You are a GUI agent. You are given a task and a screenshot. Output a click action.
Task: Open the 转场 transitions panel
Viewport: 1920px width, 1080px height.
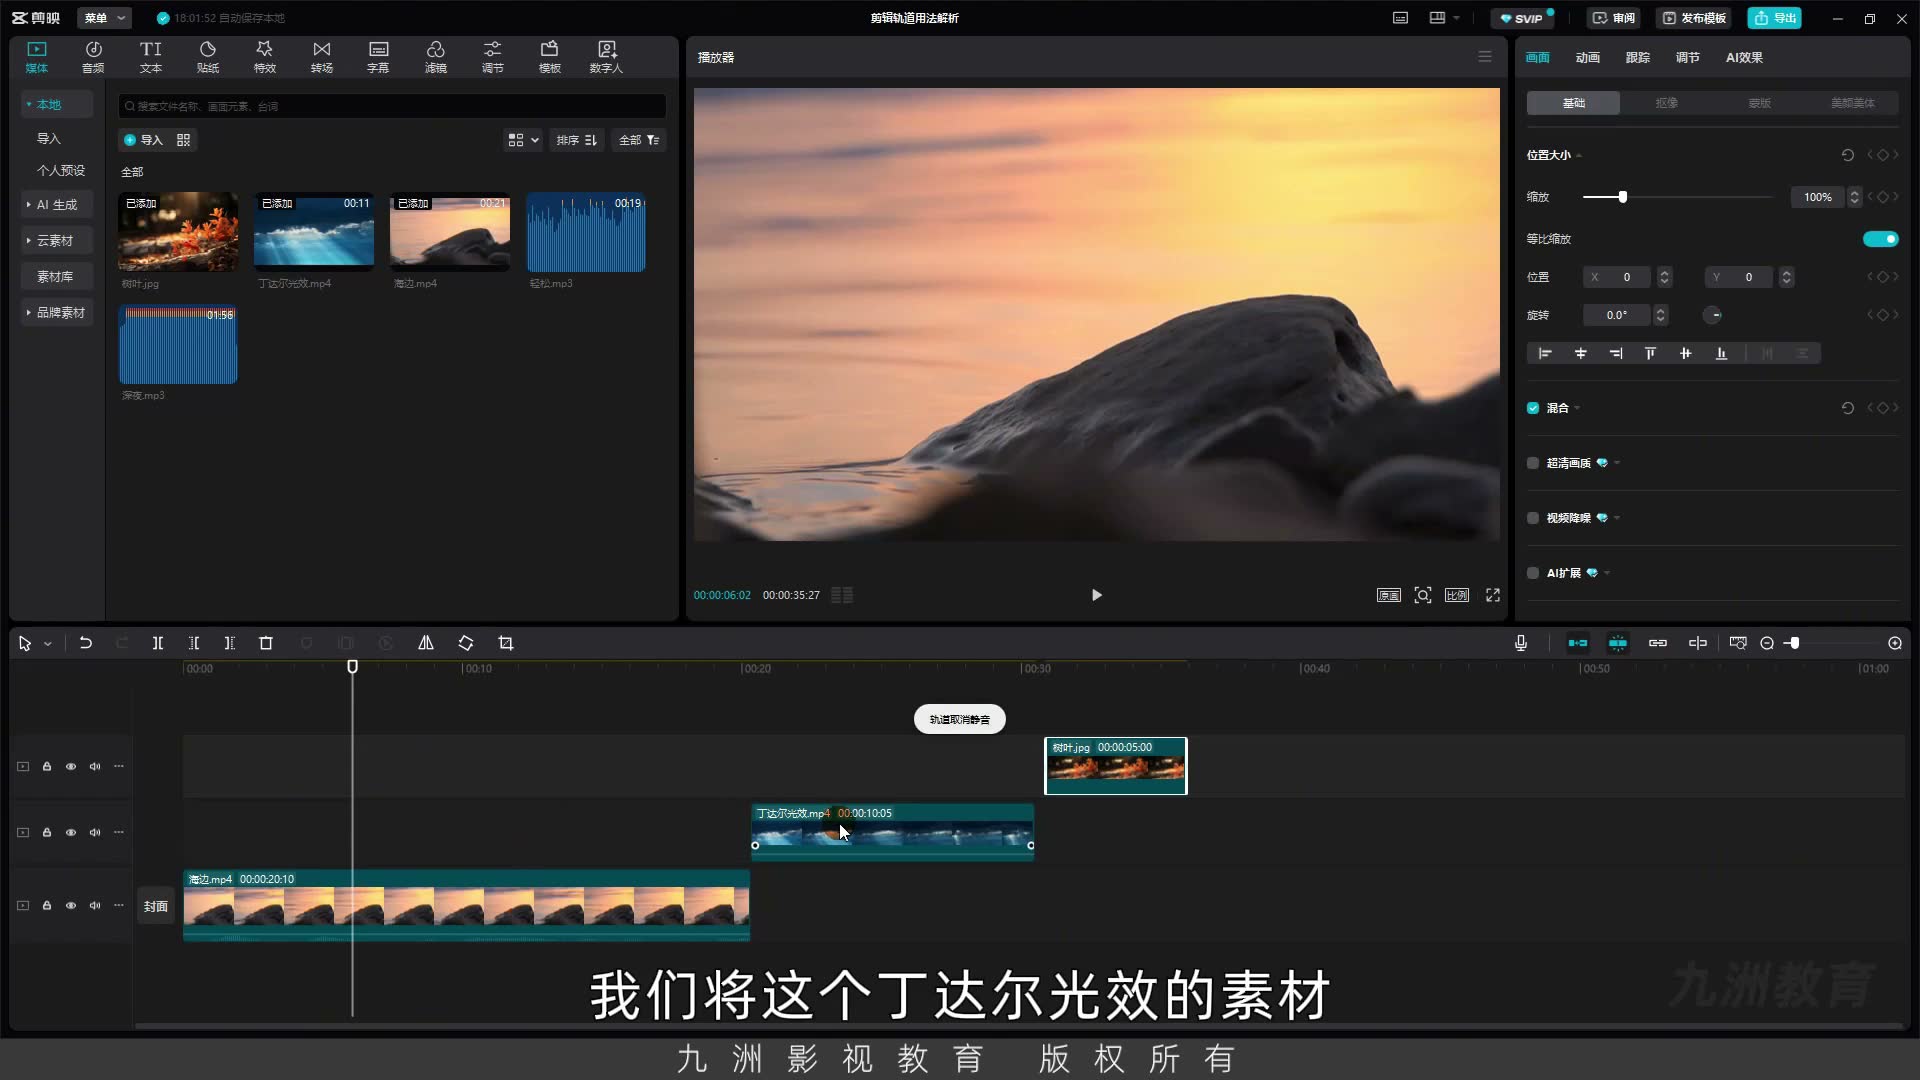(322, 57)
